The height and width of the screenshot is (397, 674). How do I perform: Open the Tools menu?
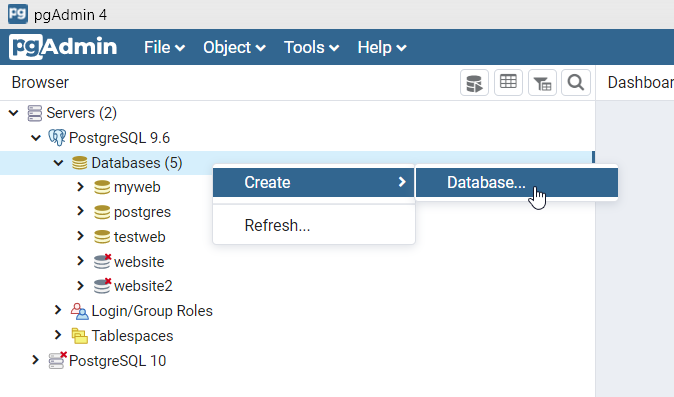point(311,47)
